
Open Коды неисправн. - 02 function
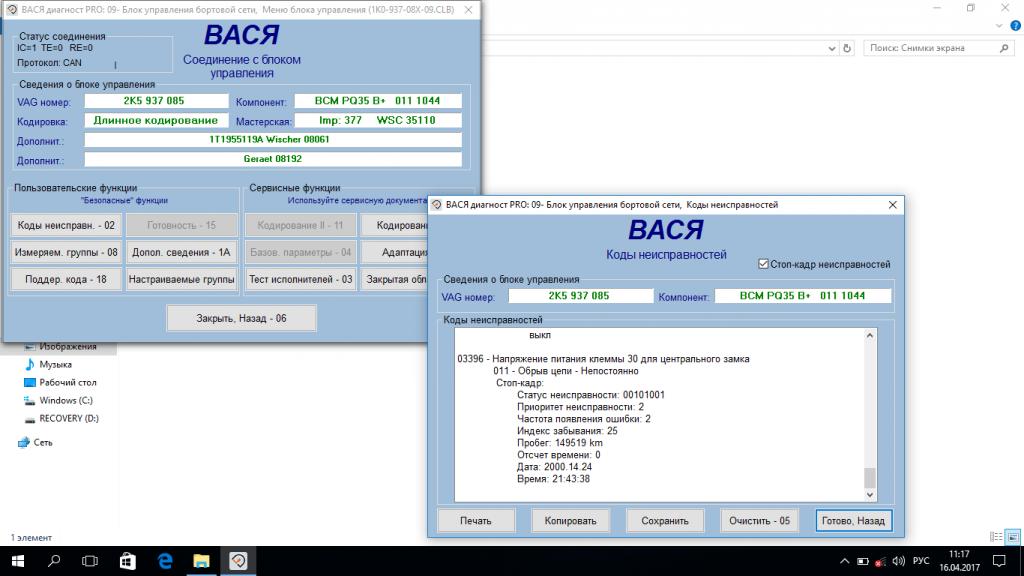pos(66,225)
